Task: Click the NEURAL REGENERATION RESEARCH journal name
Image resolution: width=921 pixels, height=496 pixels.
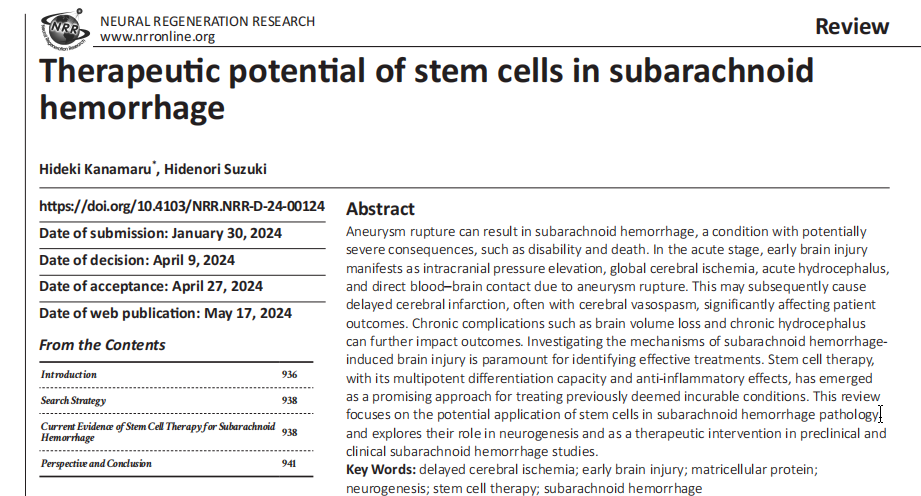Action: point(207,21)
